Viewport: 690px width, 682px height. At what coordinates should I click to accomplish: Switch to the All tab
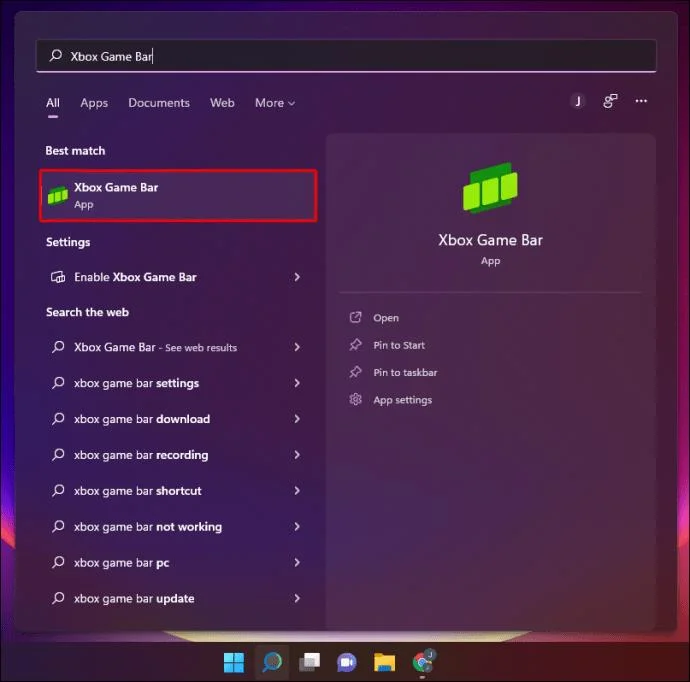pos(53,103)
